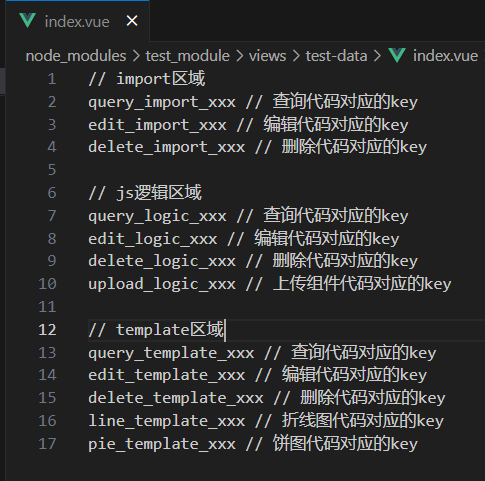Click the upload_logic_xxx text

pyautogui.click(x=162, y=284)
